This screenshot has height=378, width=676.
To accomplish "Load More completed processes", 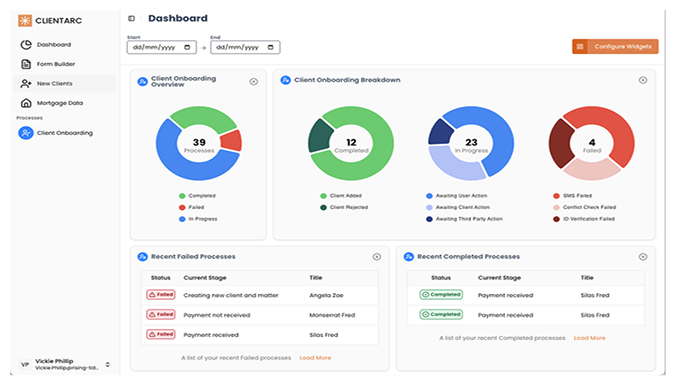I will coord(589,338).
